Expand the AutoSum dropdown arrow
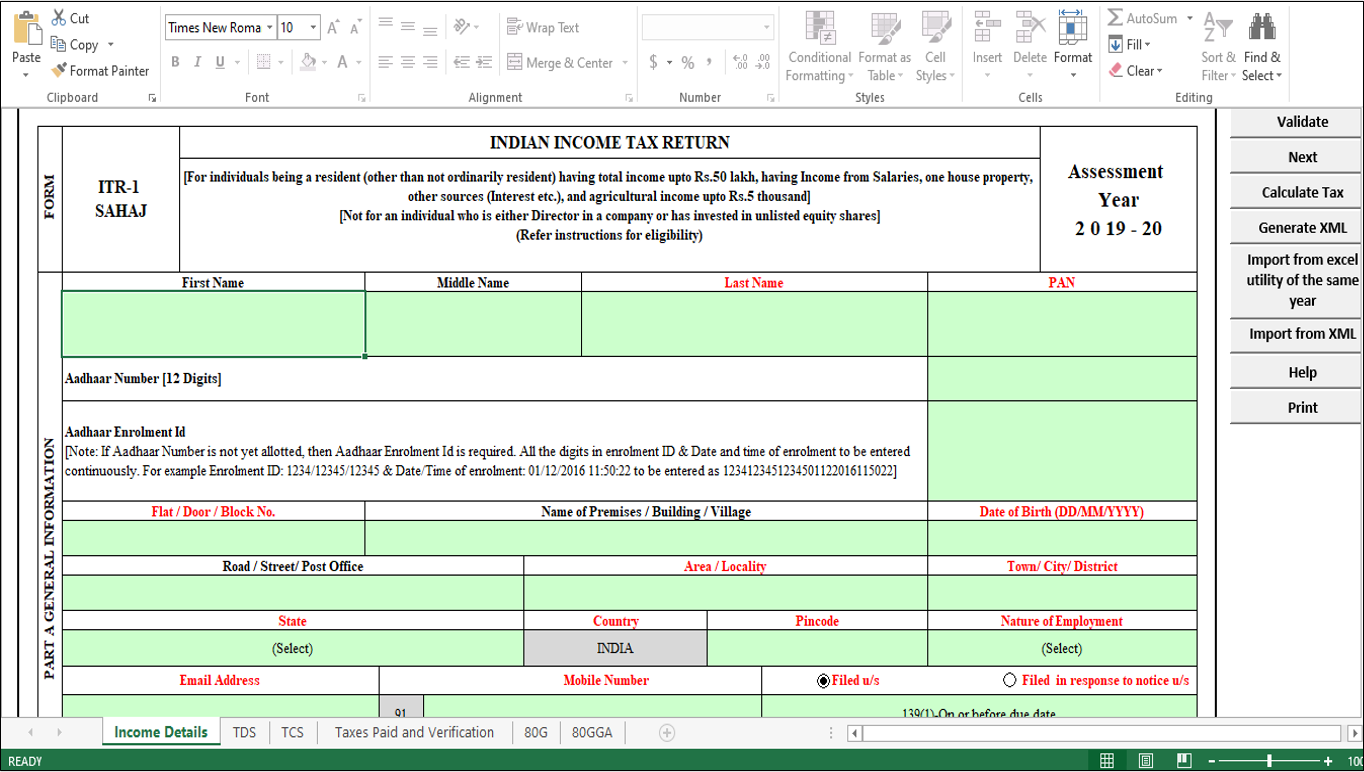Viewport: 1364px width, 772px height. point(1189,18)
